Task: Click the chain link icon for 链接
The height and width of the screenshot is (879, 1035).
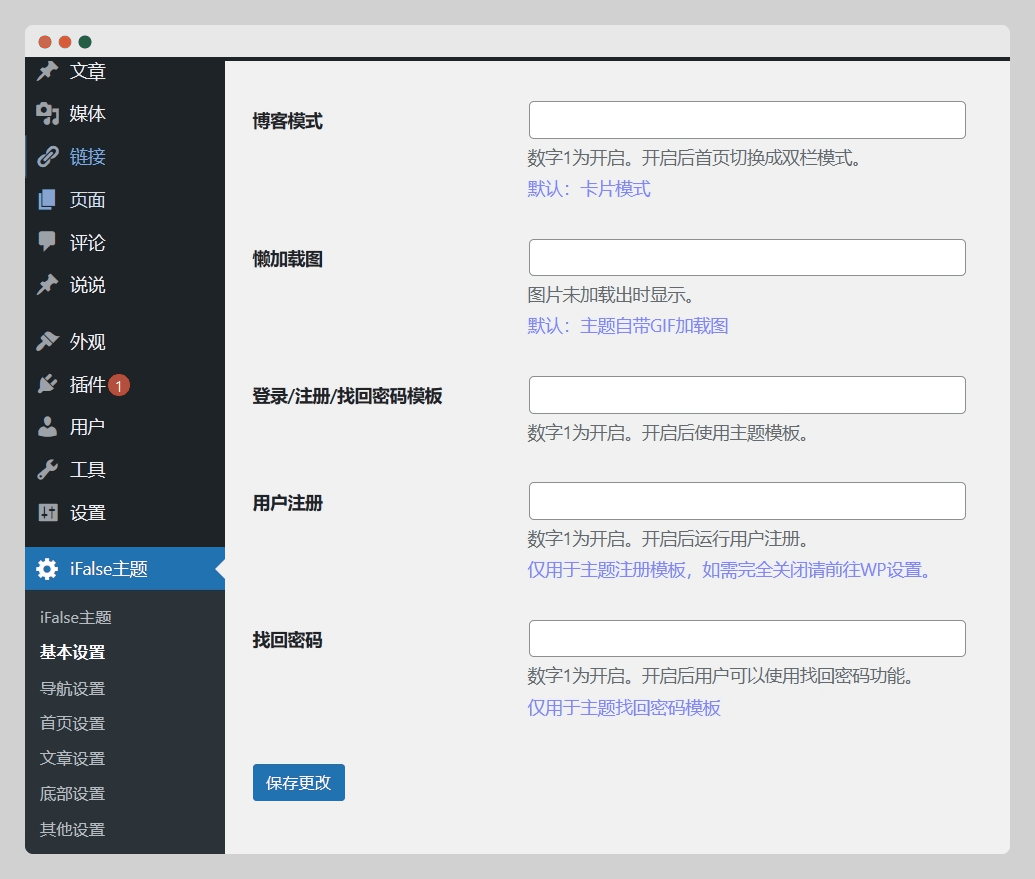Action: tap(47, 157)
